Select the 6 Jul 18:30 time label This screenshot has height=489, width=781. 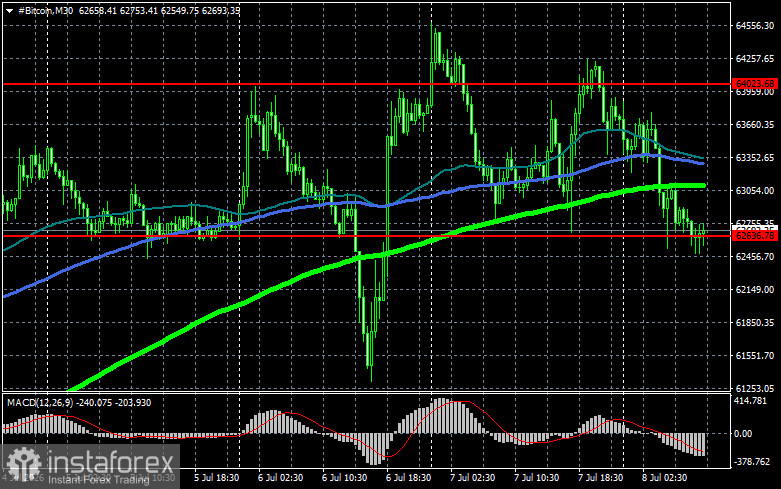(408, 478)
